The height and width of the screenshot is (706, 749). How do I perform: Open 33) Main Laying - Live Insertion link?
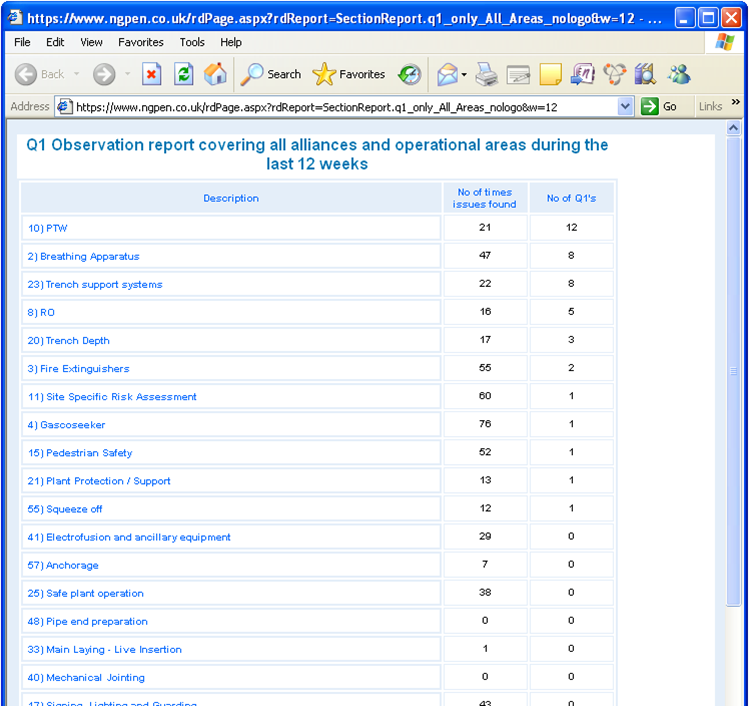point(105,650)
